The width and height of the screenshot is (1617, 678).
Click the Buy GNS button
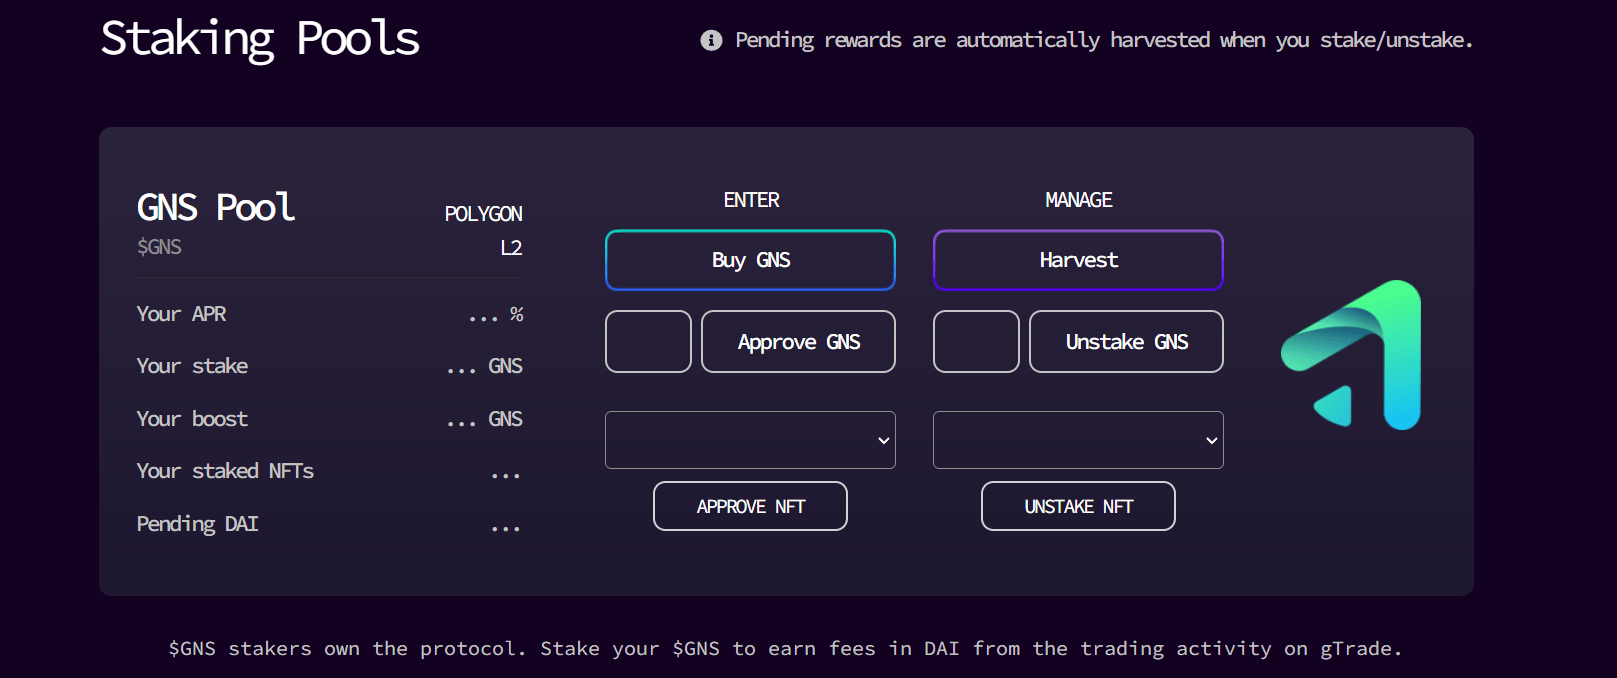click(750, 260)
